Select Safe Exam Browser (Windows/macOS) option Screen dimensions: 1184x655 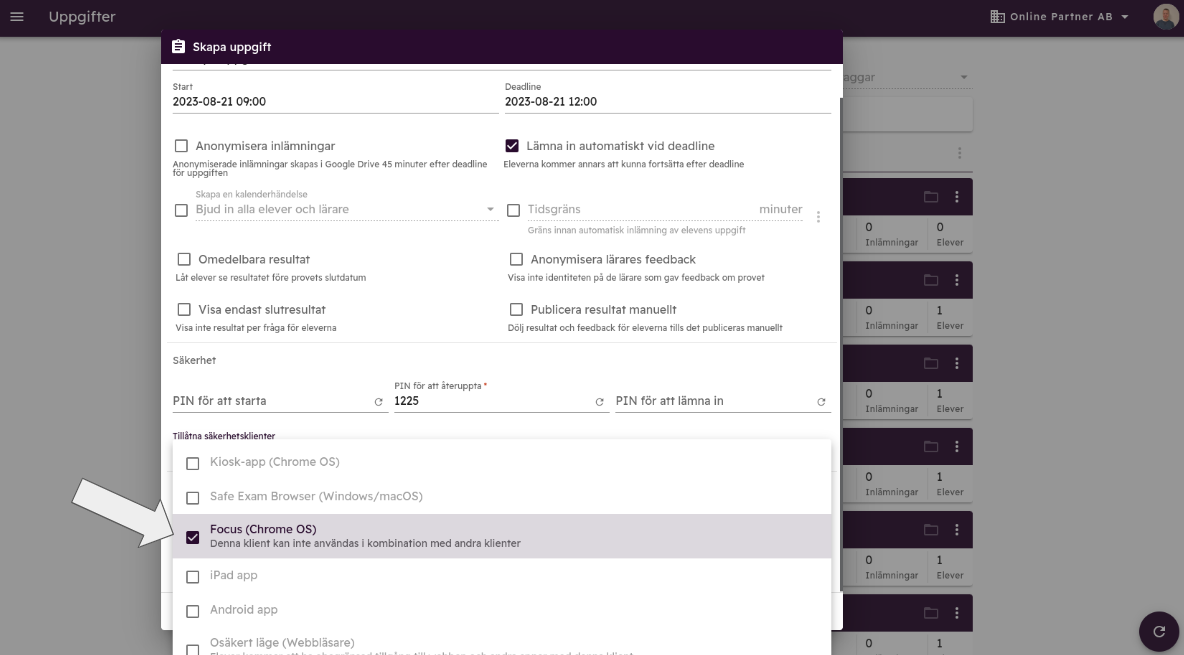193,497
